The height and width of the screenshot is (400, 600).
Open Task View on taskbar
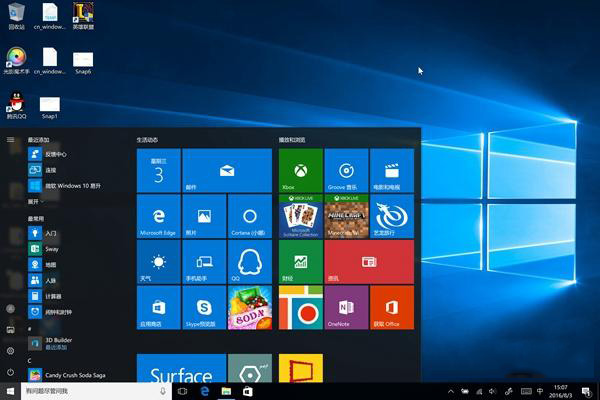[x=183, y=391]
